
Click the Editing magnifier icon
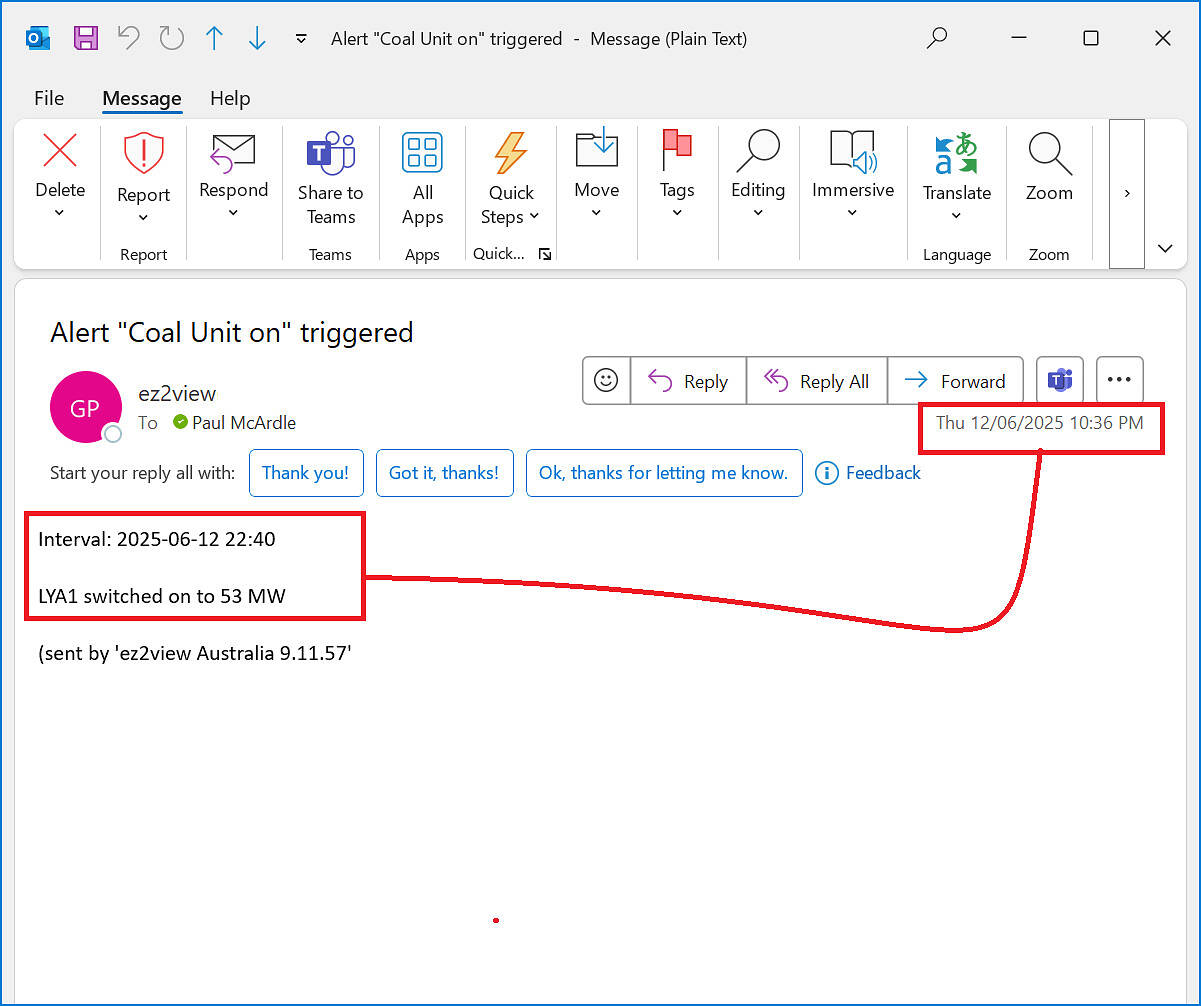(758, 151)
